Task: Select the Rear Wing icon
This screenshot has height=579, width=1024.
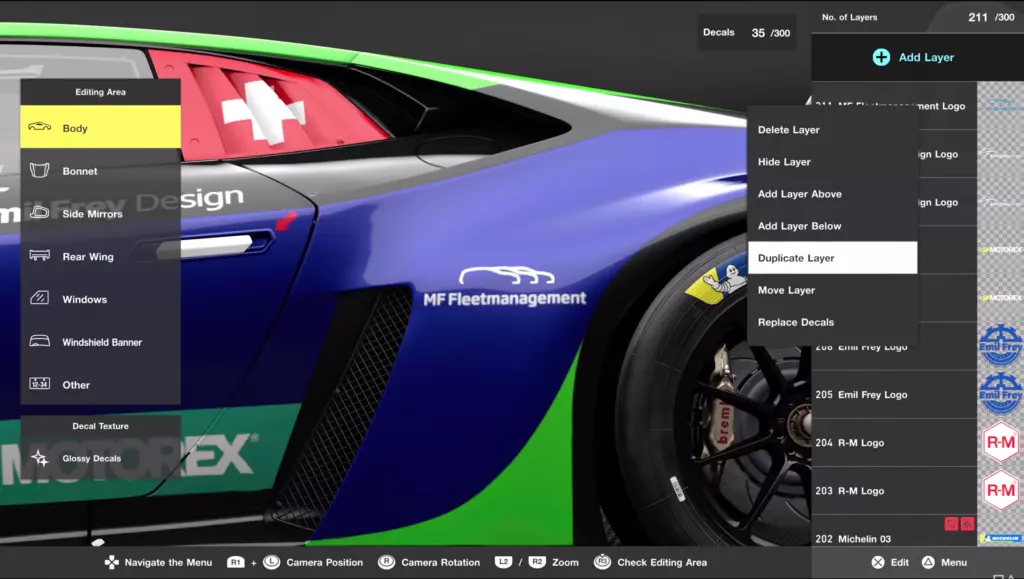Action: coord(39,255)
